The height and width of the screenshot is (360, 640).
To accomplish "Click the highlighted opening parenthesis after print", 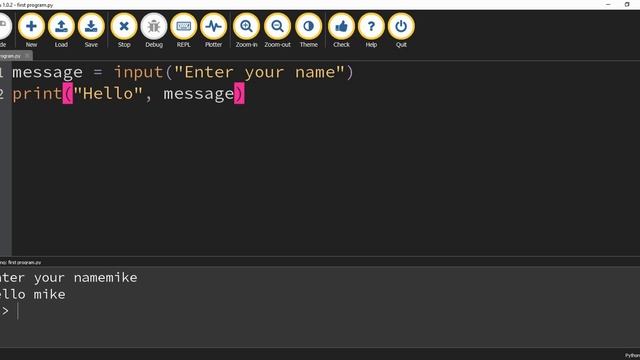I will [68, 93].
